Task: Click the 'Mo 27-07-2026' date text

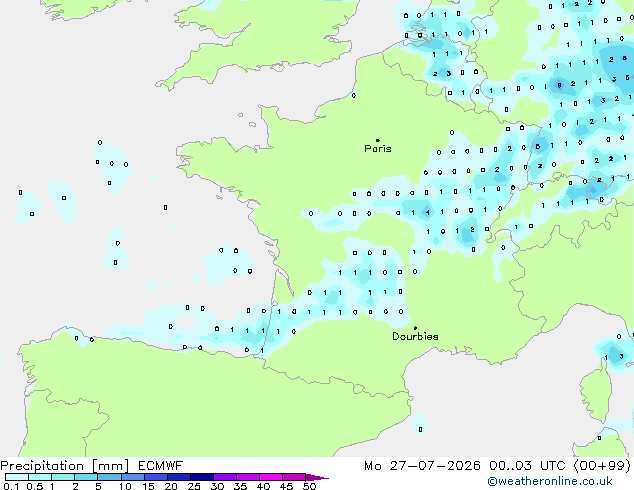Action: click(x=422, y=466)
